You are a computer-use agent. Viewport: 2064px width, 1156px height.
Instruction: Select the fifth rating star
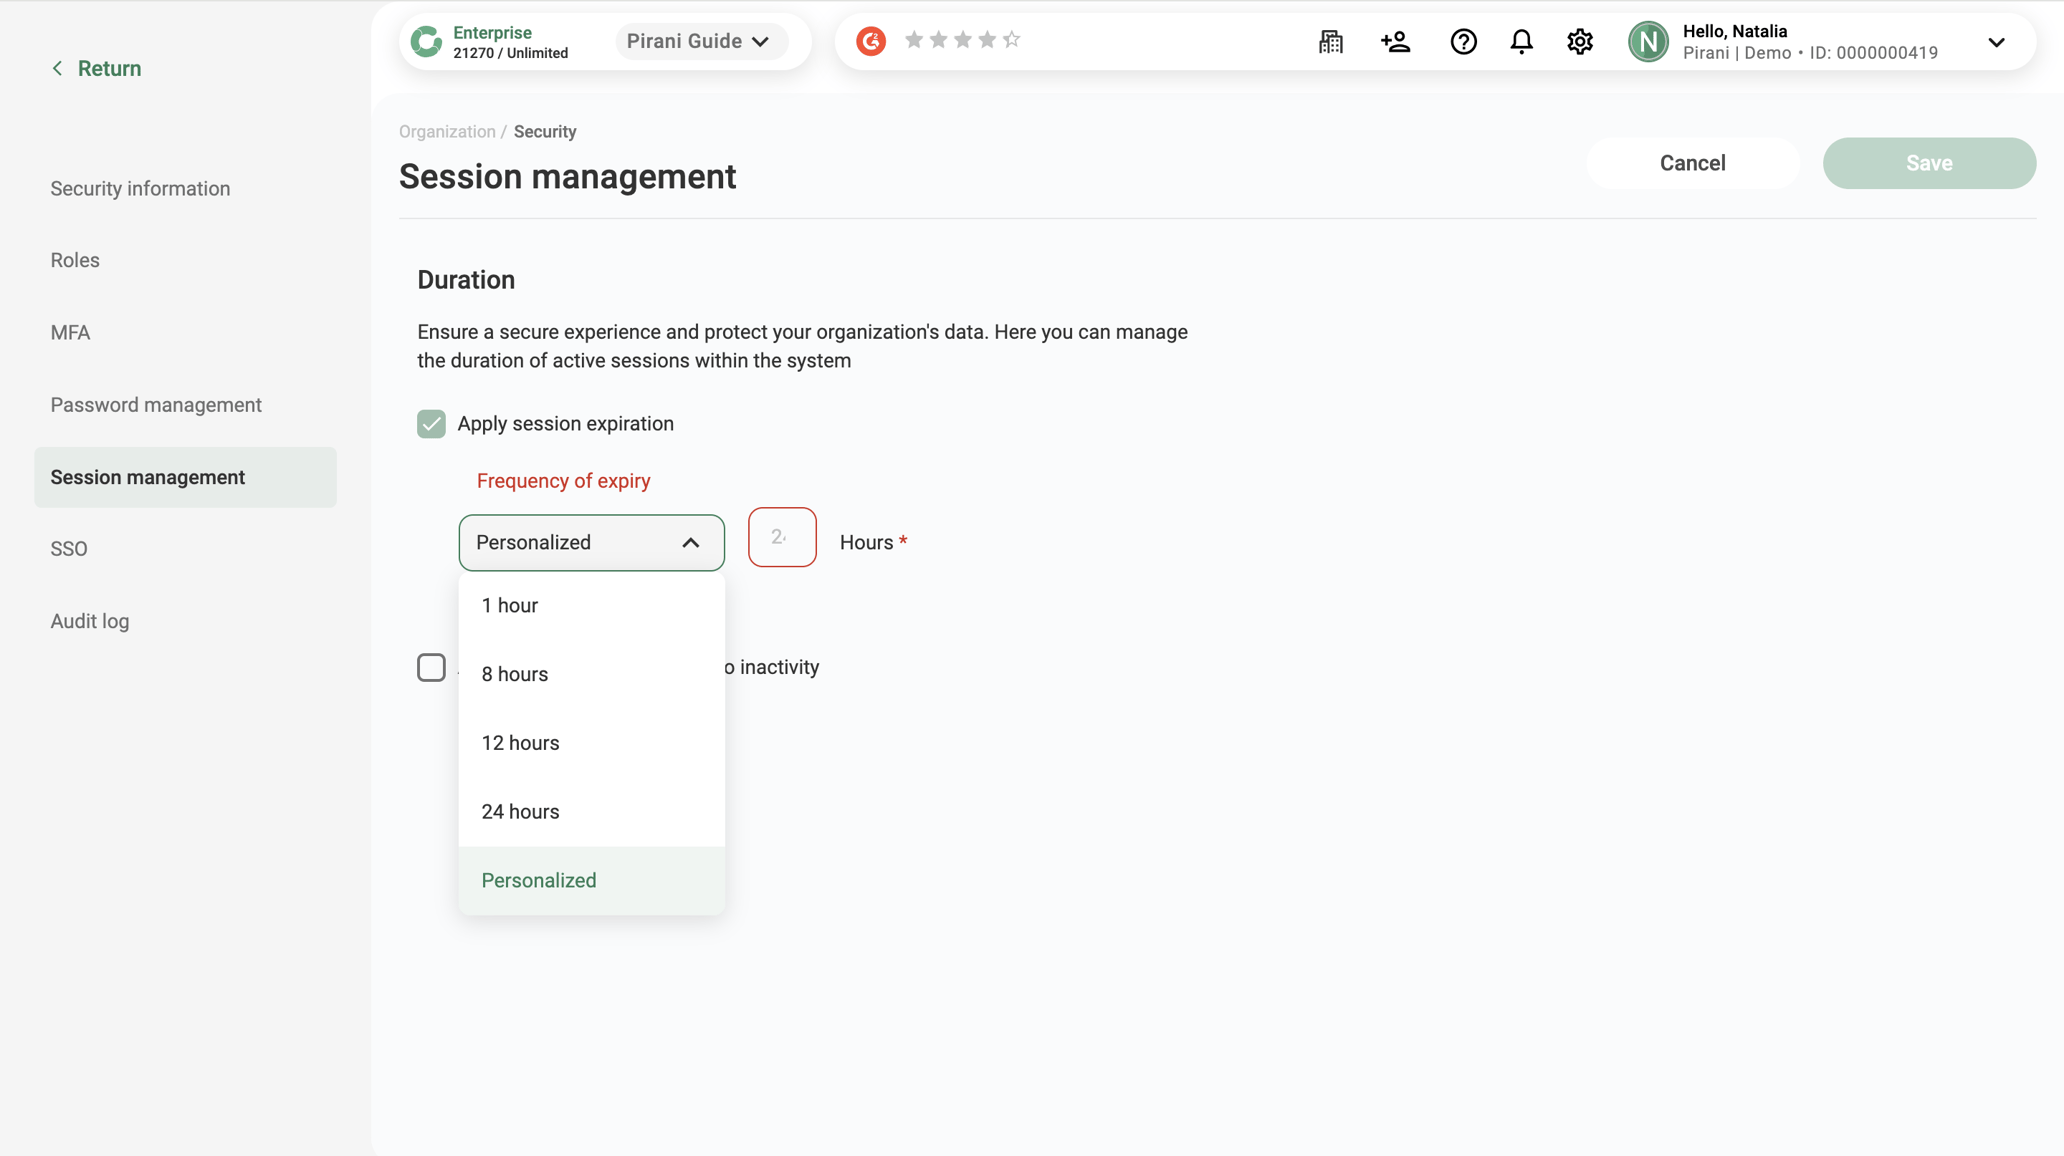pos(1013,38)
